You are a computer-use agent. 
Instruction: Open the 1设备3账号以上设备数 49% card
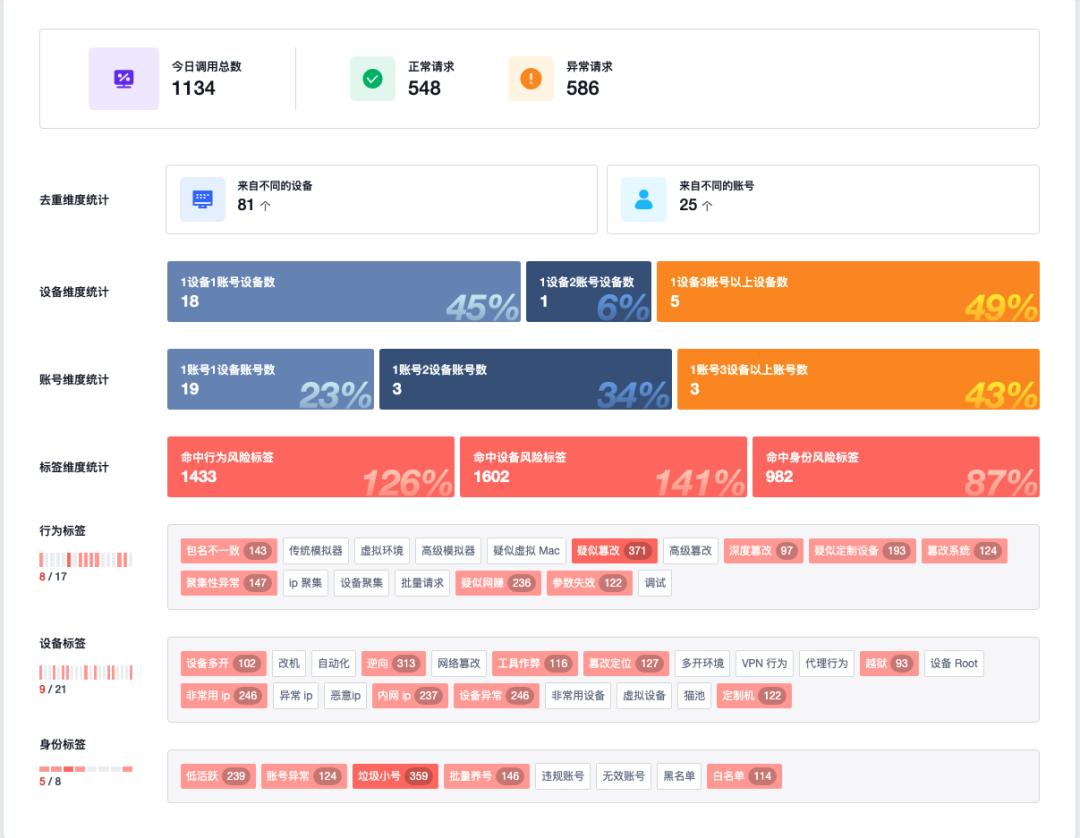848,291
